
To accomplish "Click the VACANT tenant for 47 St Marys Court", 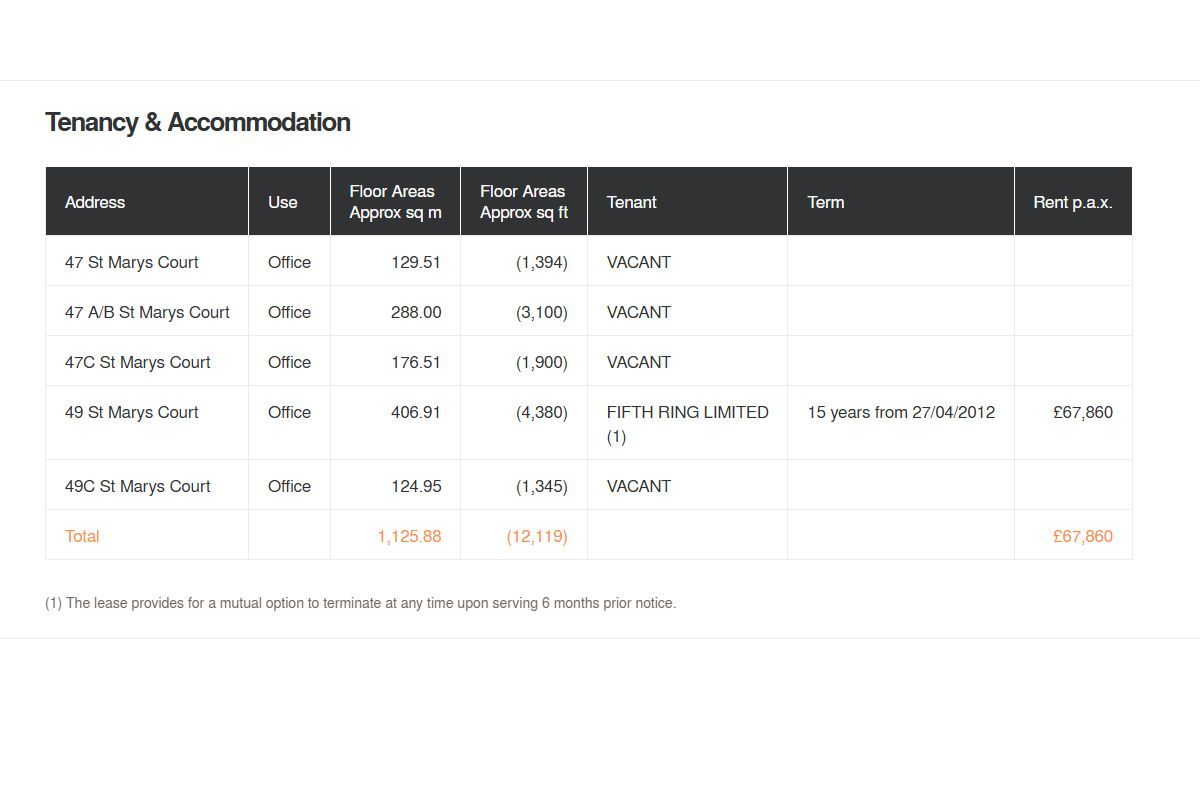I will coord(639,262).
